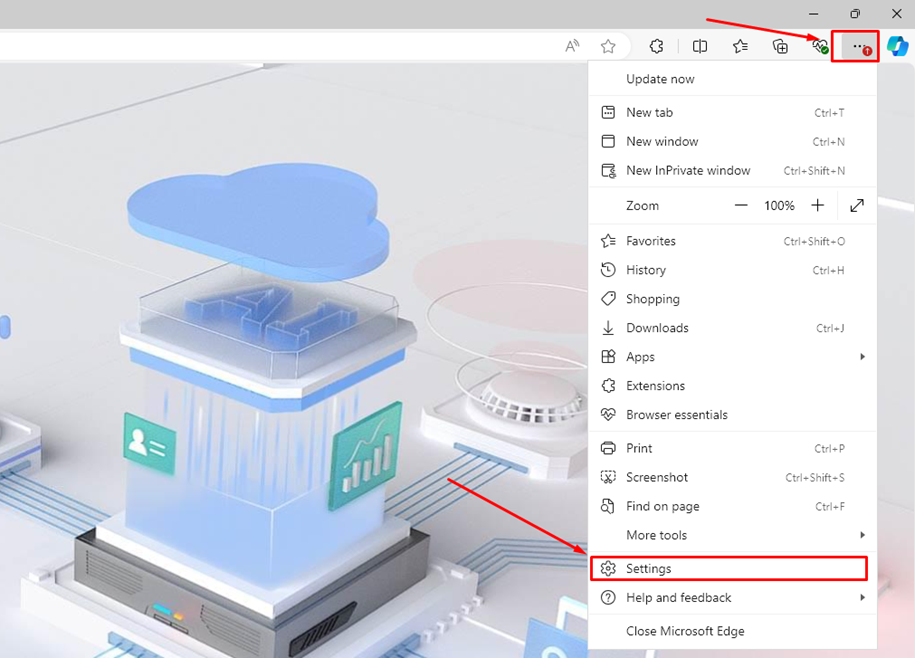Open the Favorites list toolbar icon
This screenshot has width=915, height=658.
740,46
